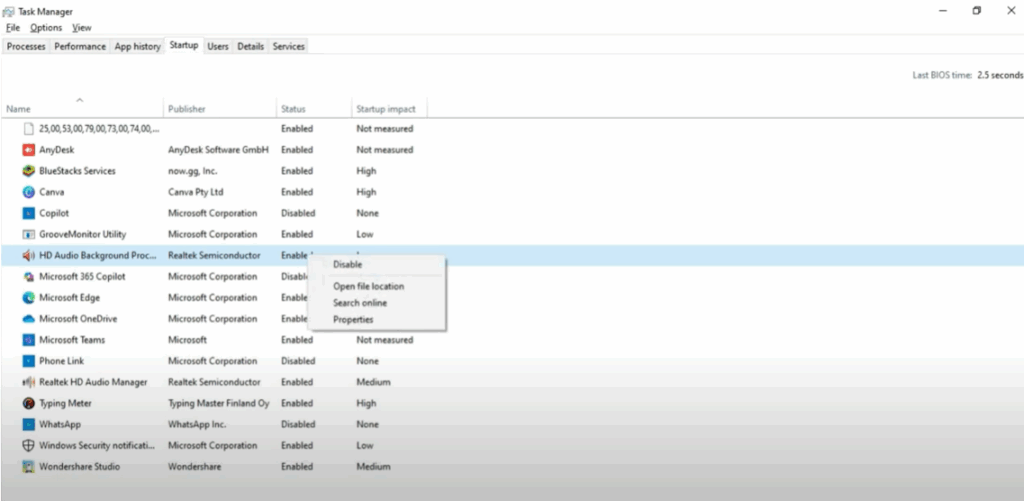The image size is (1024, 501).
Task: Click the Realtek HD Audio Manager name
Action: point(93,382)
